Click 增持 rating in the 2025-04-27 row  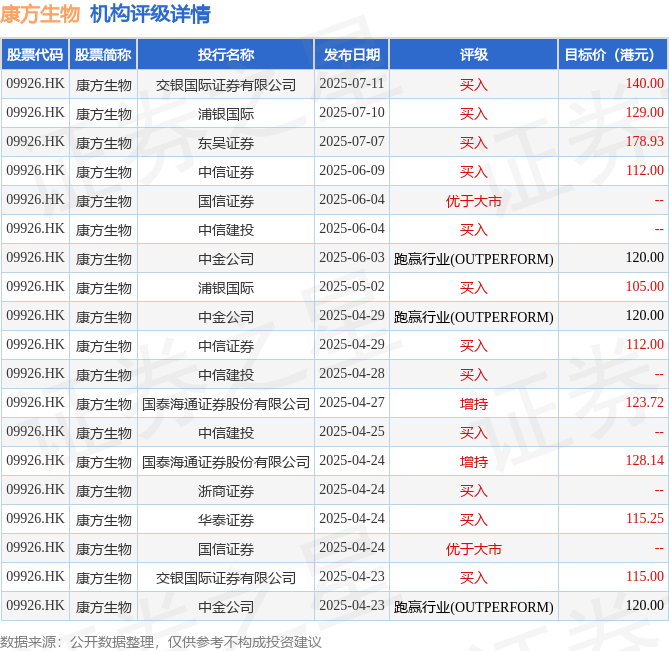pyautogui.click(x=474, y=404)
